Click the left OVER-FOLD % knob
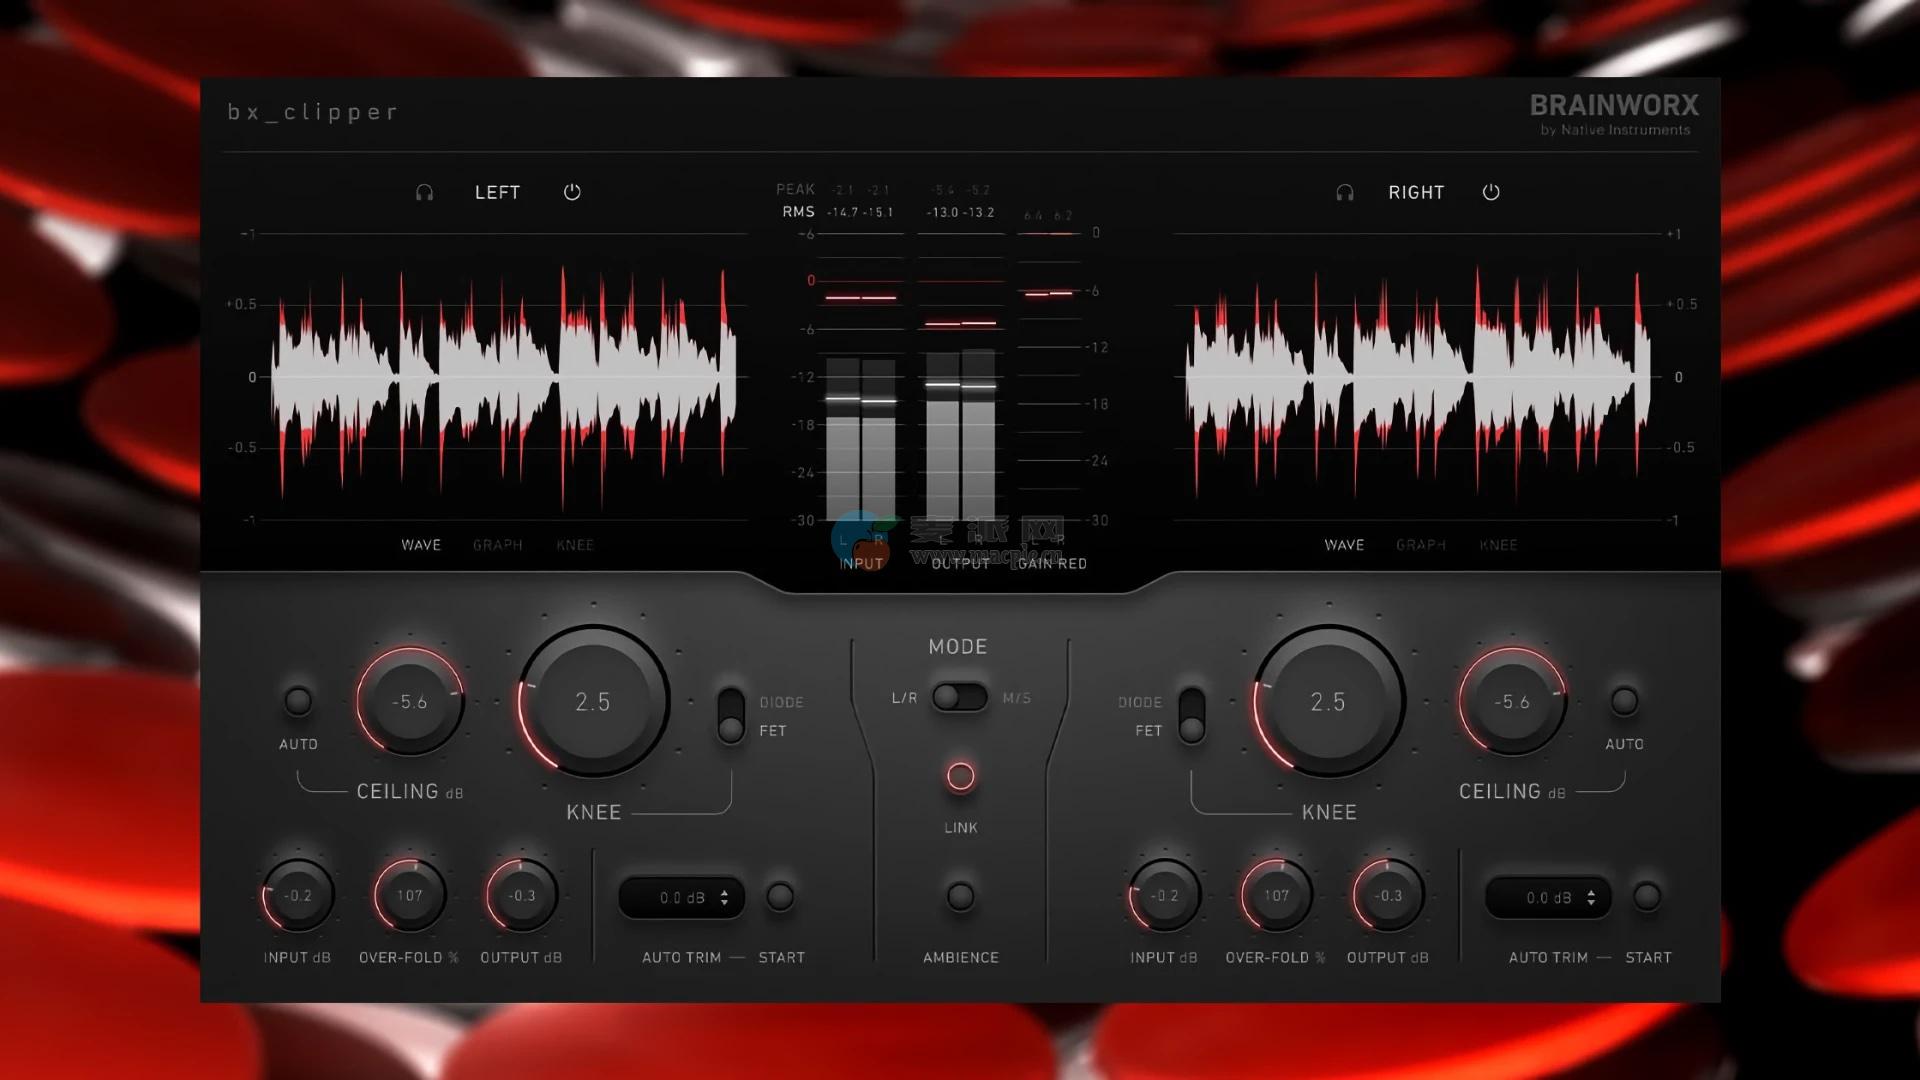The width and height of the screenshot is (1920, 1080). tap(410, 895)
